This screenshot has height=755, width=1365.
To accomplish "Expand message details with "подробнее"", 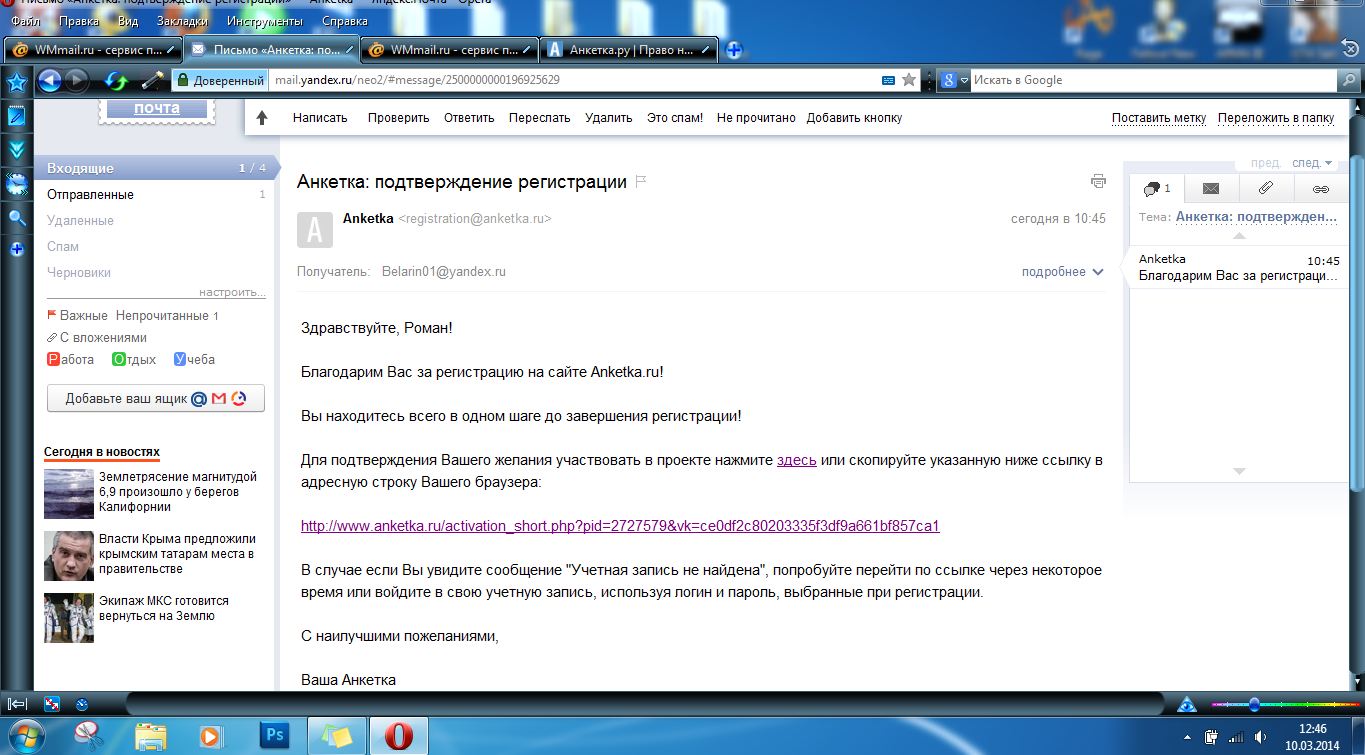I will point(1062,271).
